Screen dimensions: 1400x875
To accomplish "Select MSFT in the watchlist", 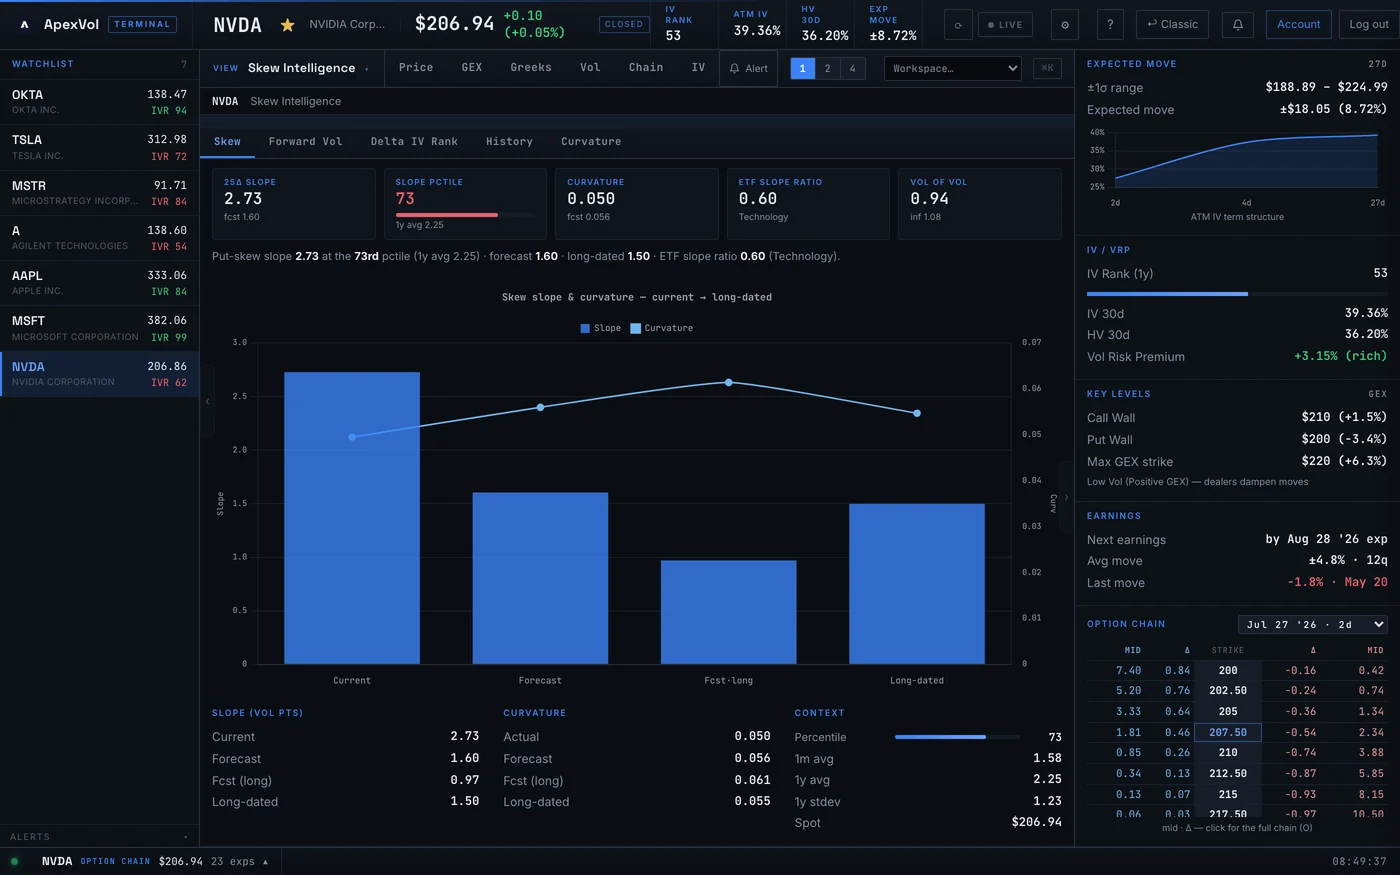I will (x=99, y=328).
